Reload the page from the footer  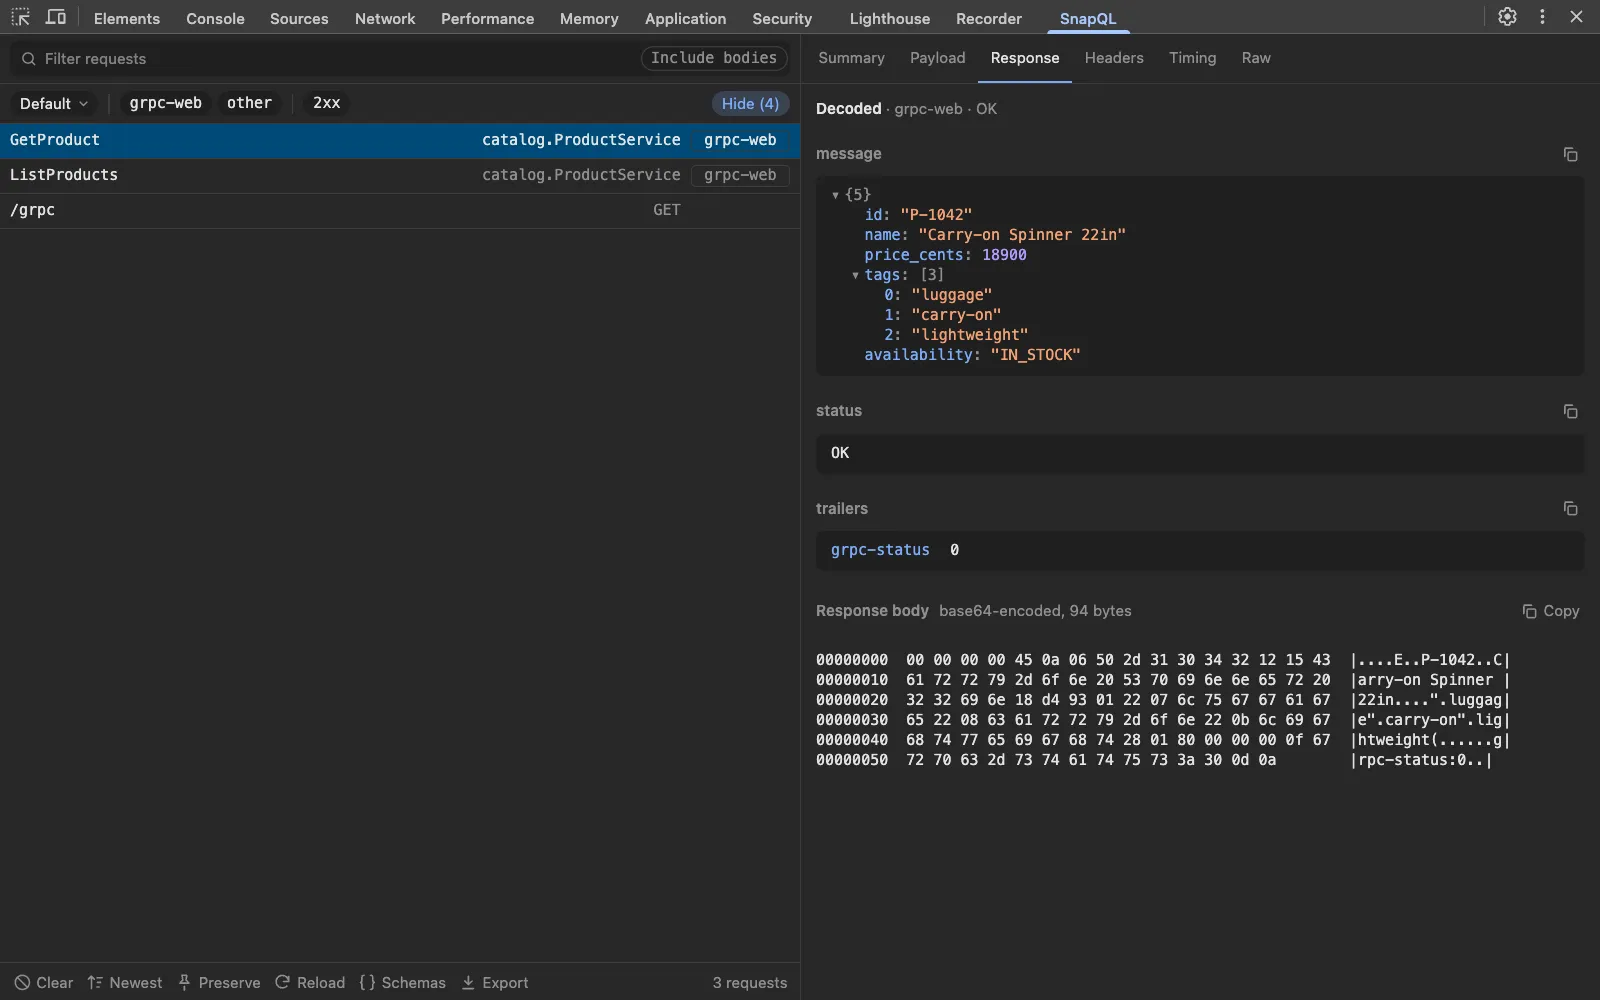click(310, 982)
